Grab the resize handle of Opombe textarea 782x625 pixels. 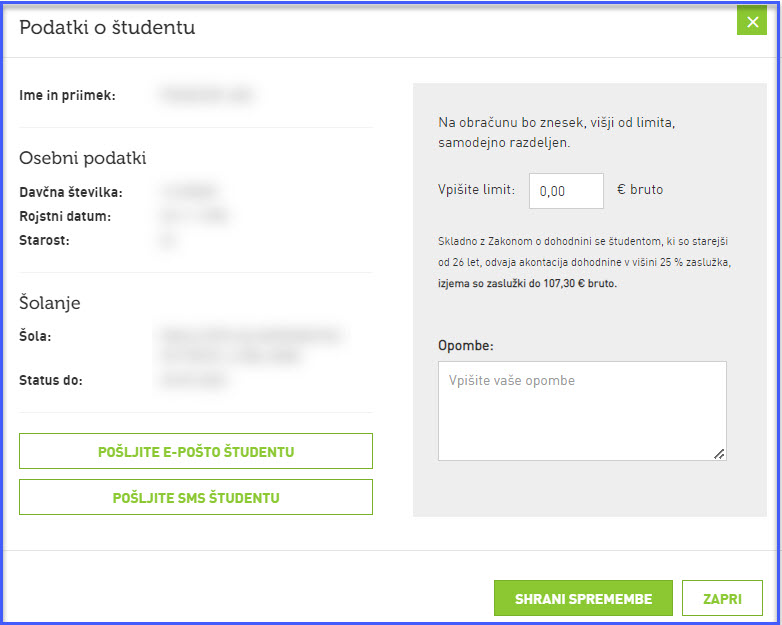[x=719, y=454]
